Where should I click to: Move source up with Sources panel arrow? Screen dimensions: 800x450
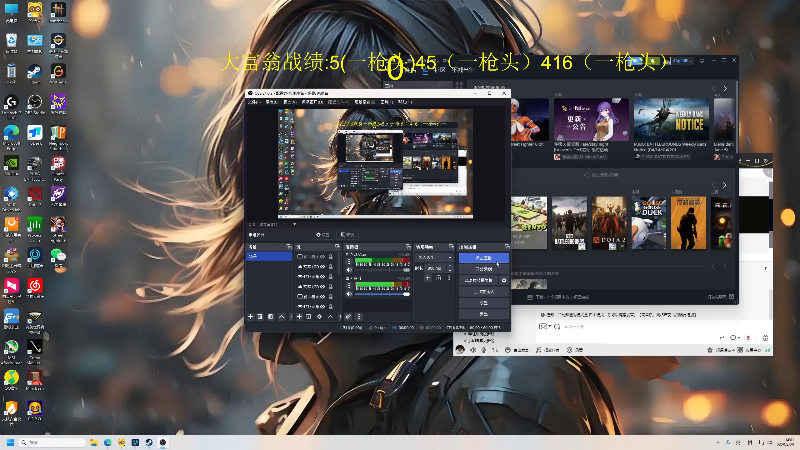click(x=330, y=317)
